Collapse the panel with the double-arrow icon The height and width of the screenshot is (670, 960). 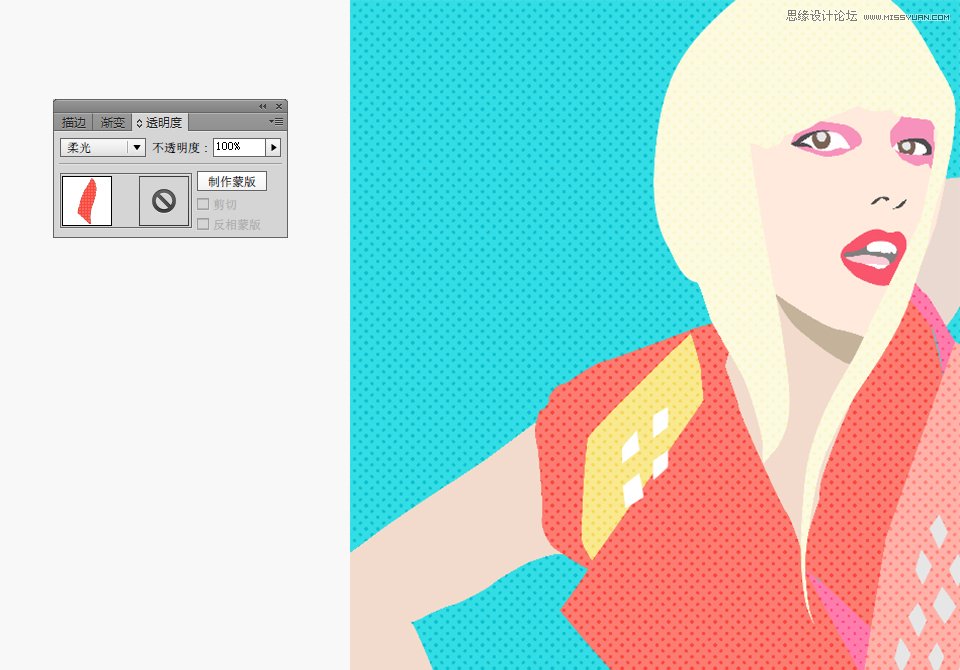coord(263,107)
